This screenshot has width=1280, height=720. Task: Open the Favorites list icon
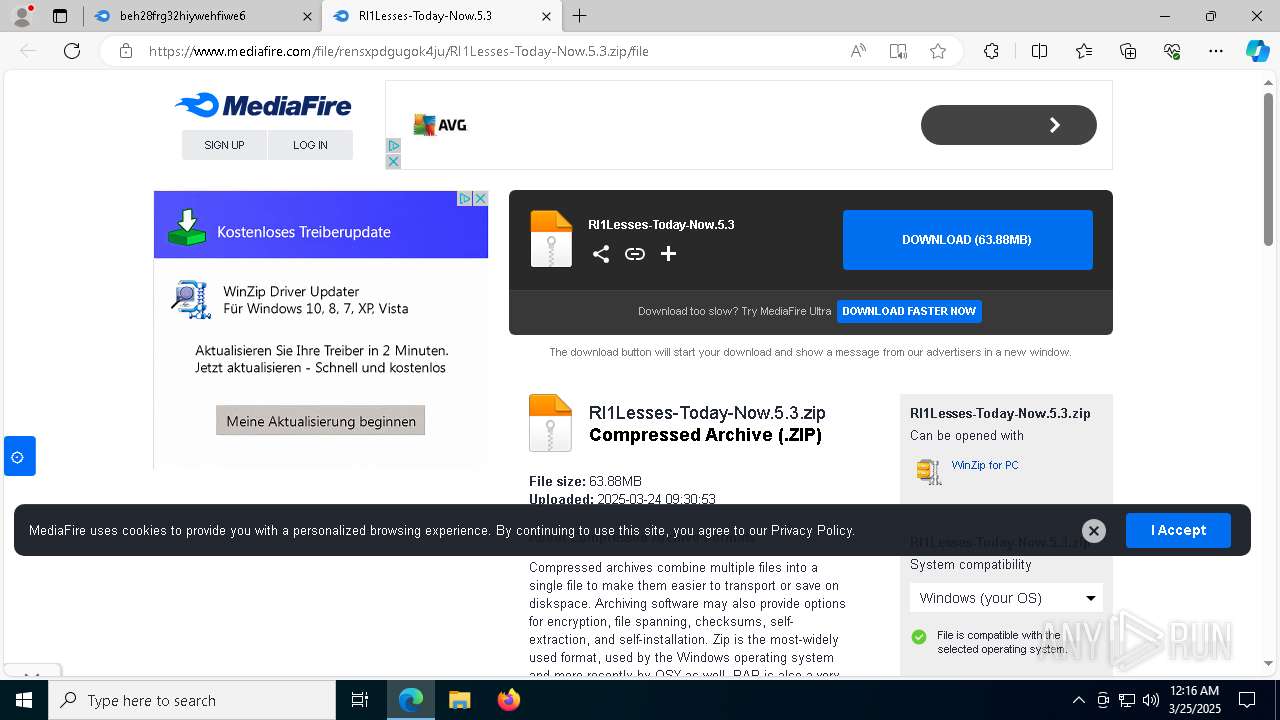[x=1084, y=51]
